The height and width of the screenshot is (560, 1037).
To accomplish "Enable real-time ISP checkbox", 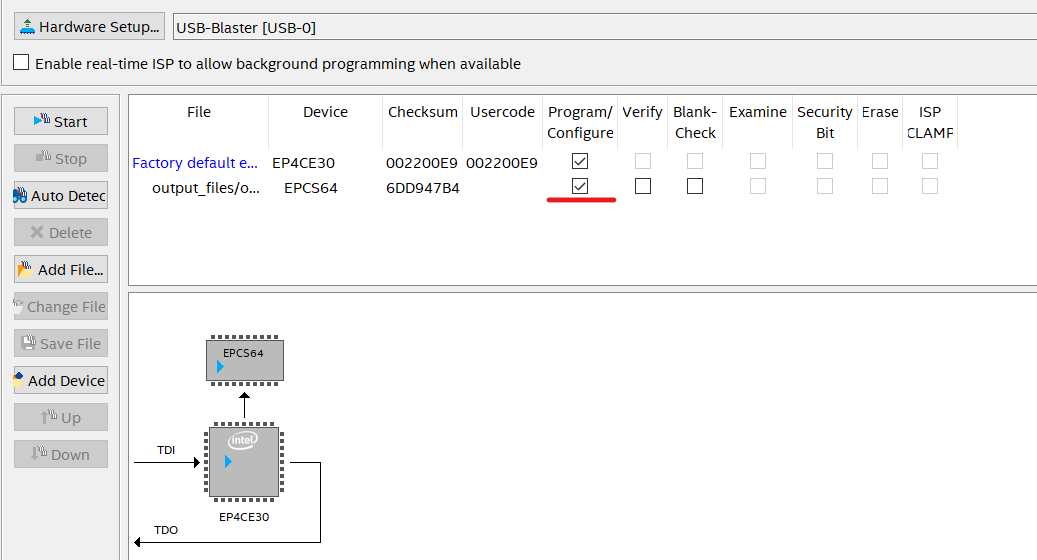I will point(21,63).
